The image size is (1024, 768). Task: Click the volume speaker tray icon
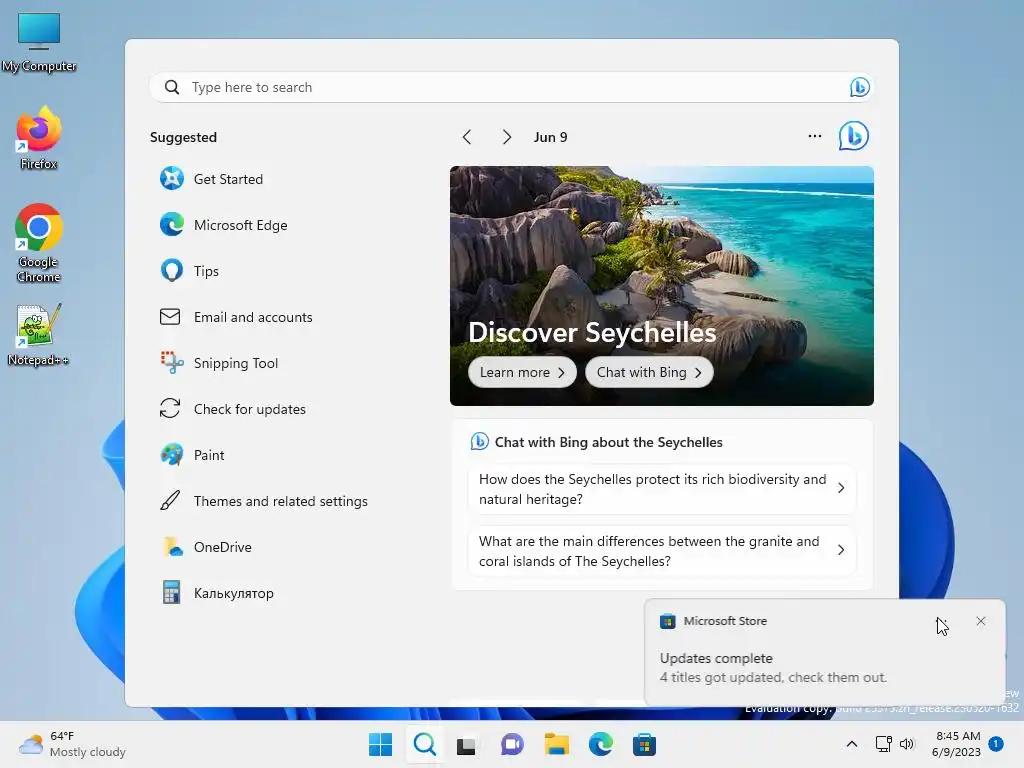[907, 744]
